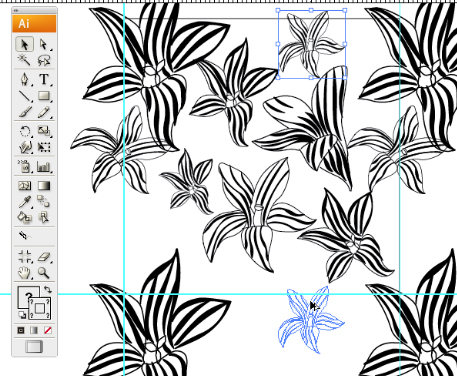Viewport: 457px width, 376px height.
Task: Choose the Warp tool
Action: coord(25,147)
